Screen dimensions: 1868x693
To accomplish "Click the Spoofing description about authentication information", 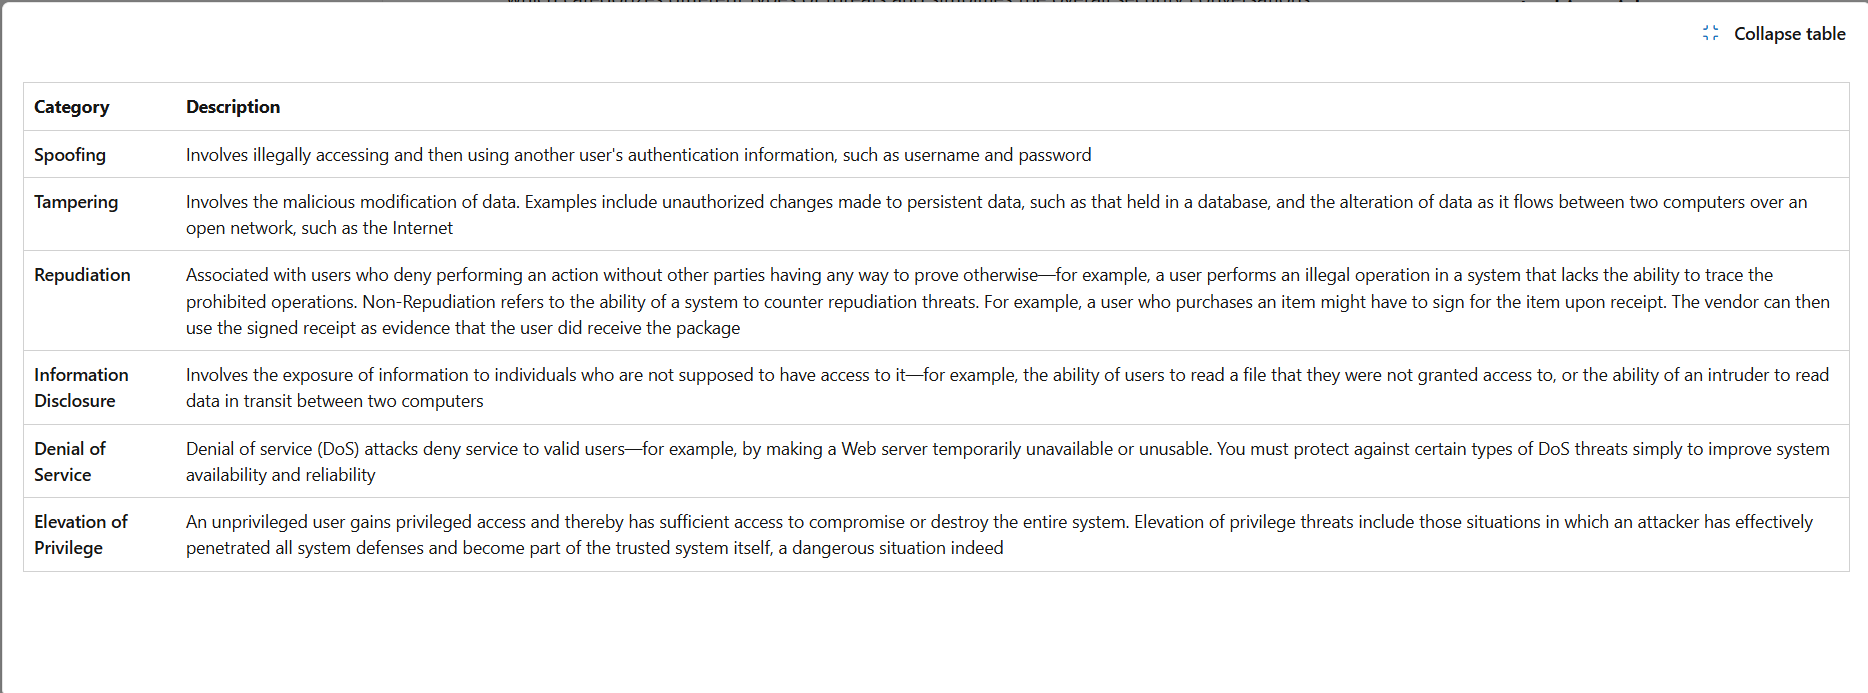I will click(x=639, y=154).
